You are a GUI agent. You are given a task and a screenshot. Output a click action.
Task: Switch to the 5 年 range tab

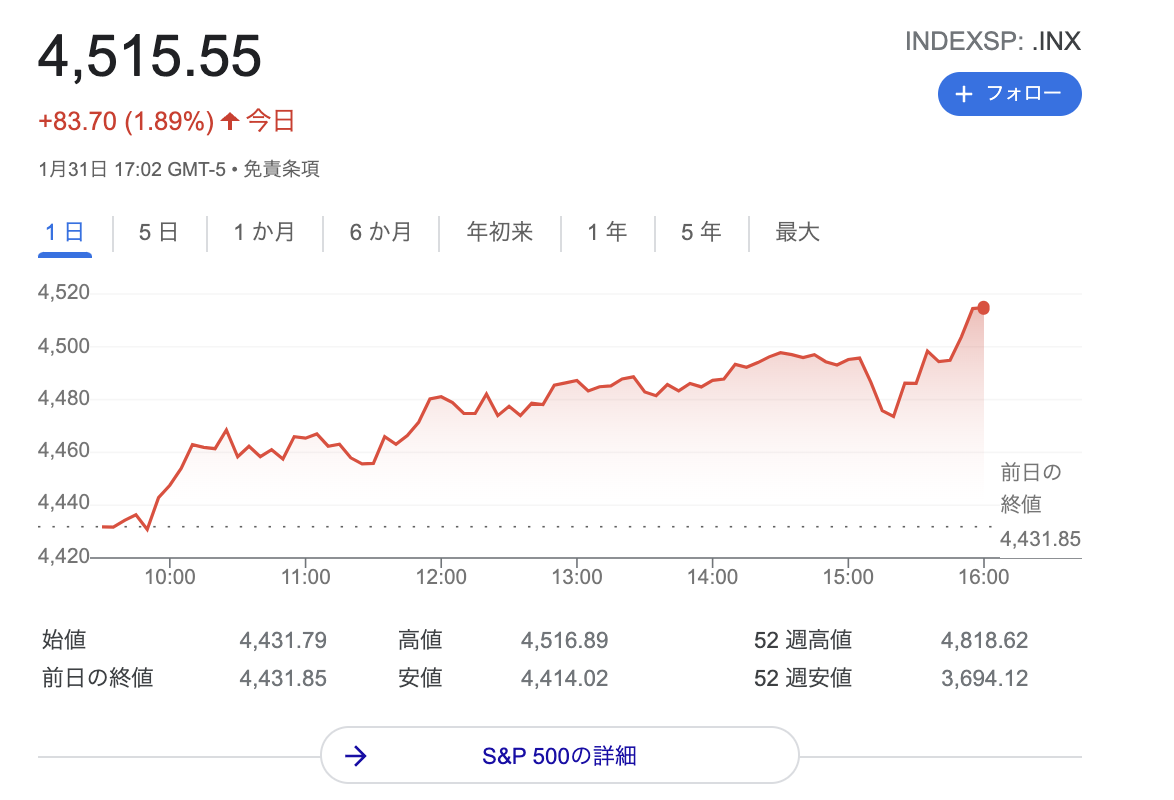(701, 232)
